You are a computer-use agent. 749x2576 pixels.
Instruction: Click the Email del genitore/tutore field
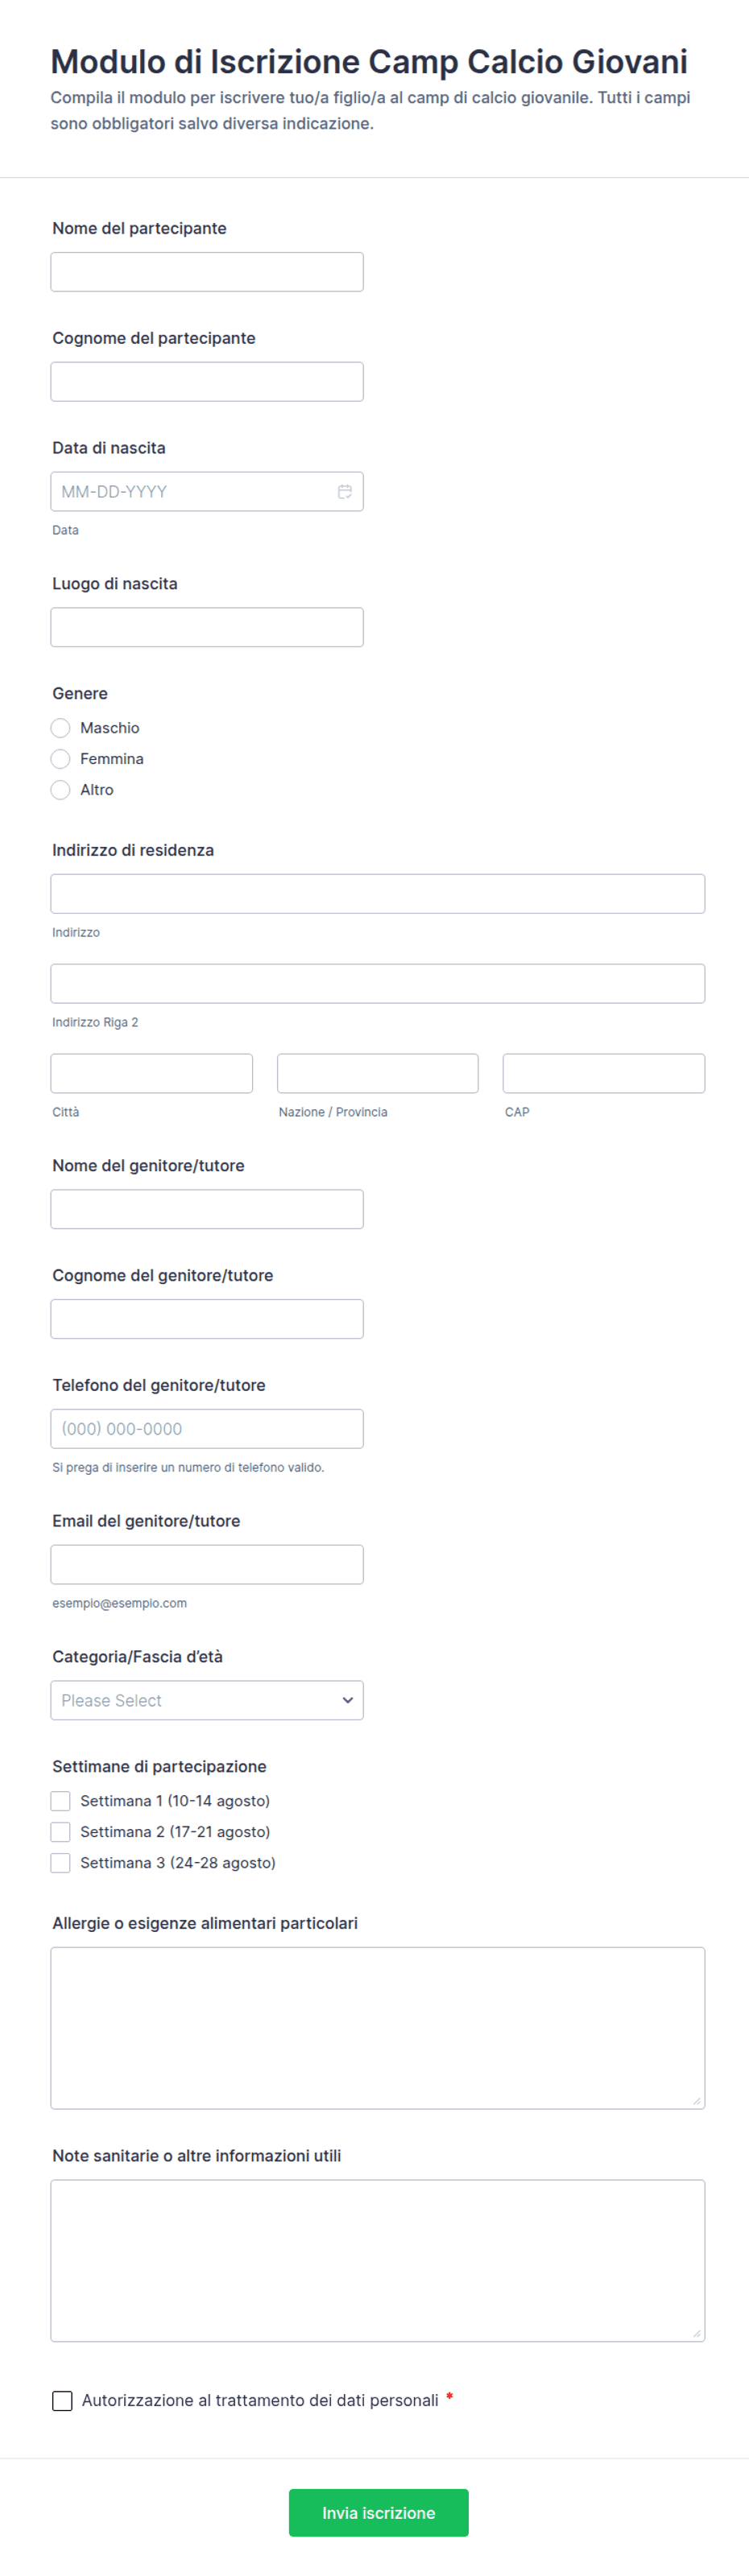[207, 1564]
